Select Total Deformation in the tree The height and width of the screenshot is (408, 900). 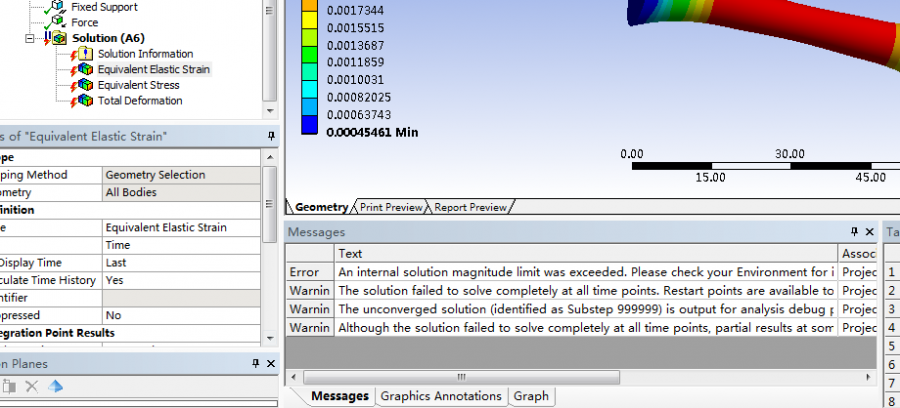pyautogui.click(x=140, y=100)
